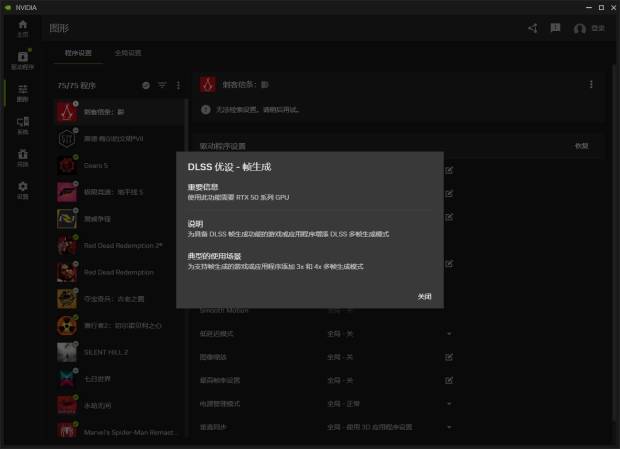Screen dimensions: 620x449
Task: Open more options in program list header
Action: [x=178, y=85]
